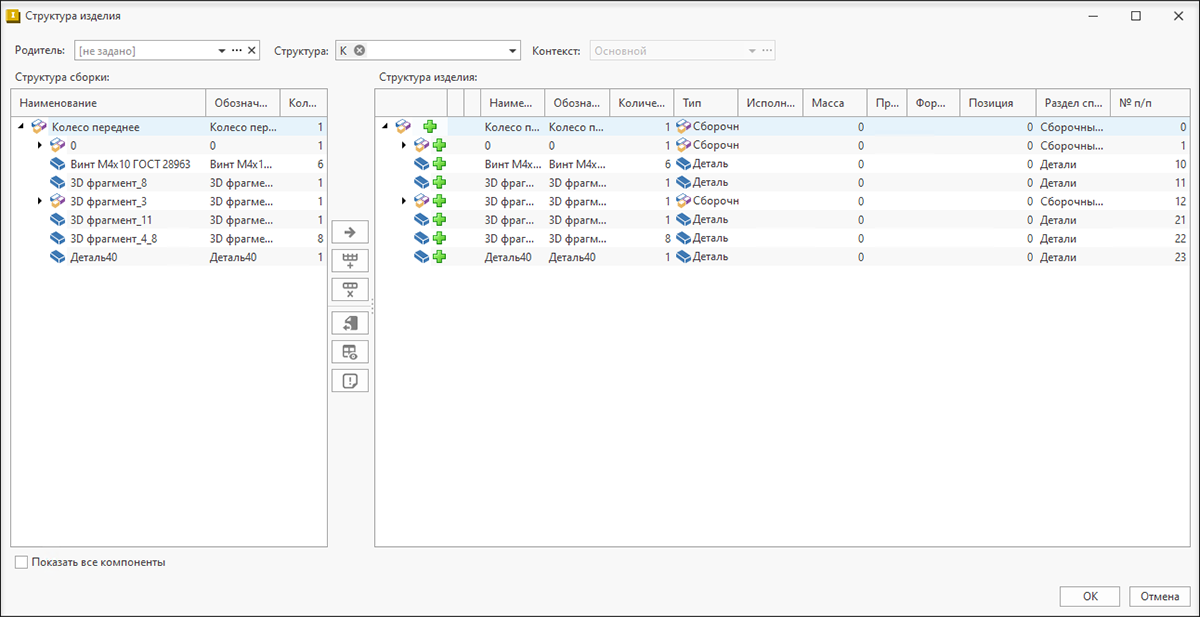Viewport: 1200px width, 617px height.
Task: Remove the K tag from Структура field
Action: 360,50
